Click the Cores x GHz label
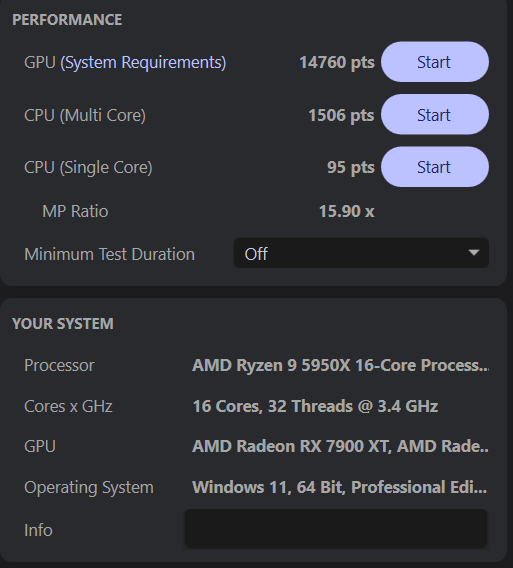Viewport: 513px width, 568px height. pos(68,406)
